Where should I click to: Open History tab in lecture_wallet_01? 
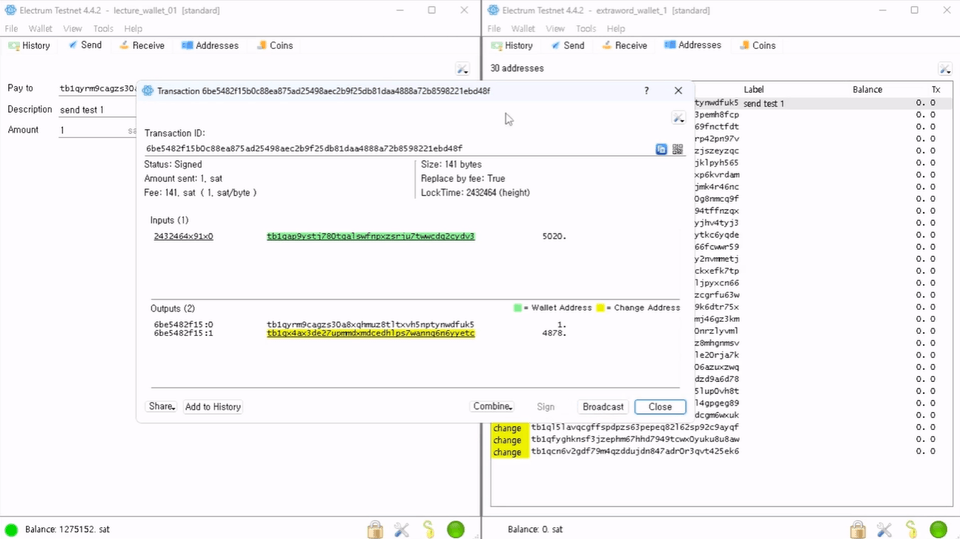(x=29, y=45)
